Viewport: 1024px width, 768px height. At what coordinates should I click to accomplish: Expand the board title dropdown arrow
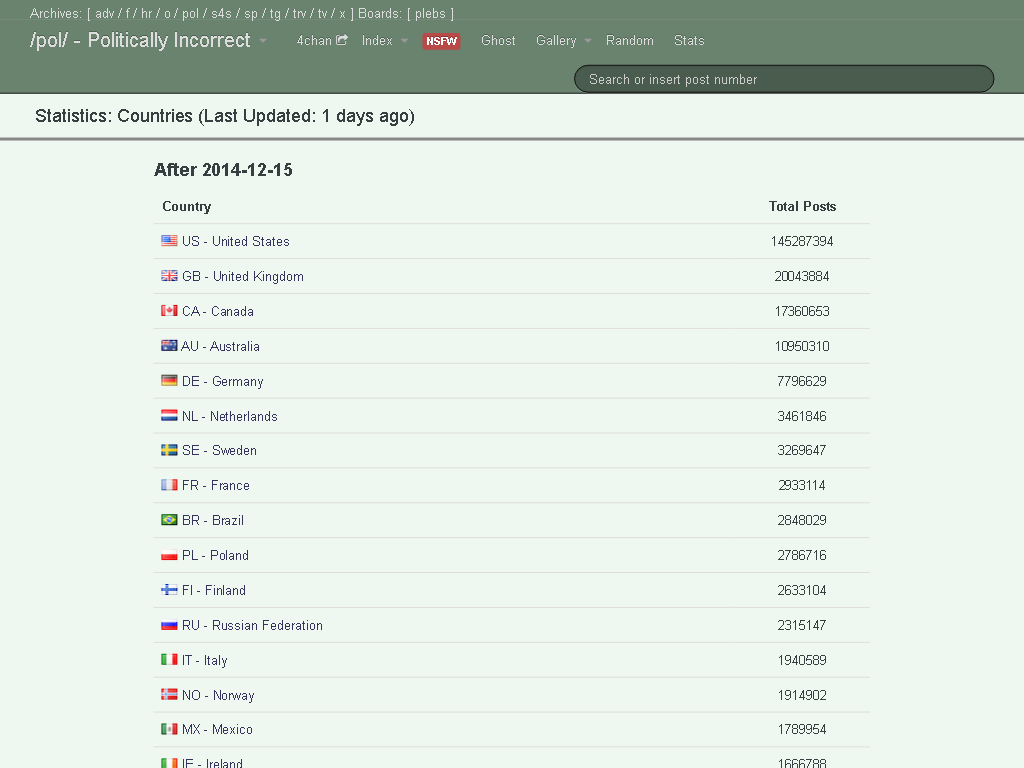click(263, 41)
